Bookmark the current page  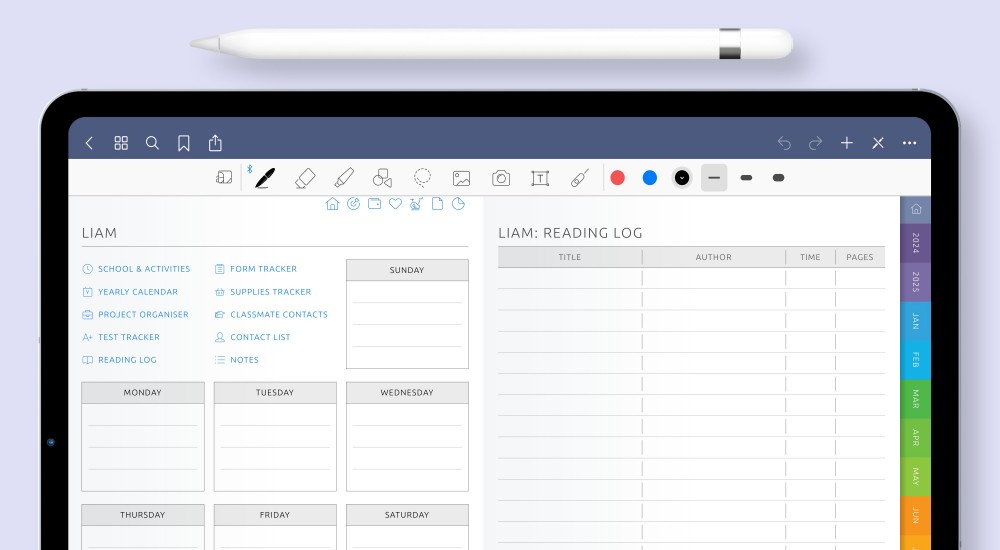click(x=184, y=143)
